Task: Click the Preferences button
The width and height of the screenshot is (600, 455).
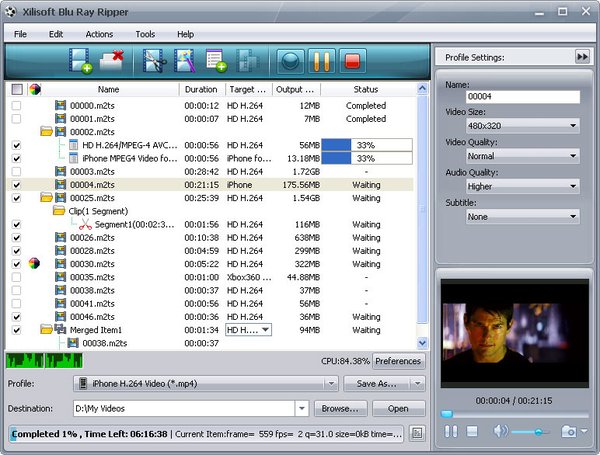Action: click(x=397, y=361)
